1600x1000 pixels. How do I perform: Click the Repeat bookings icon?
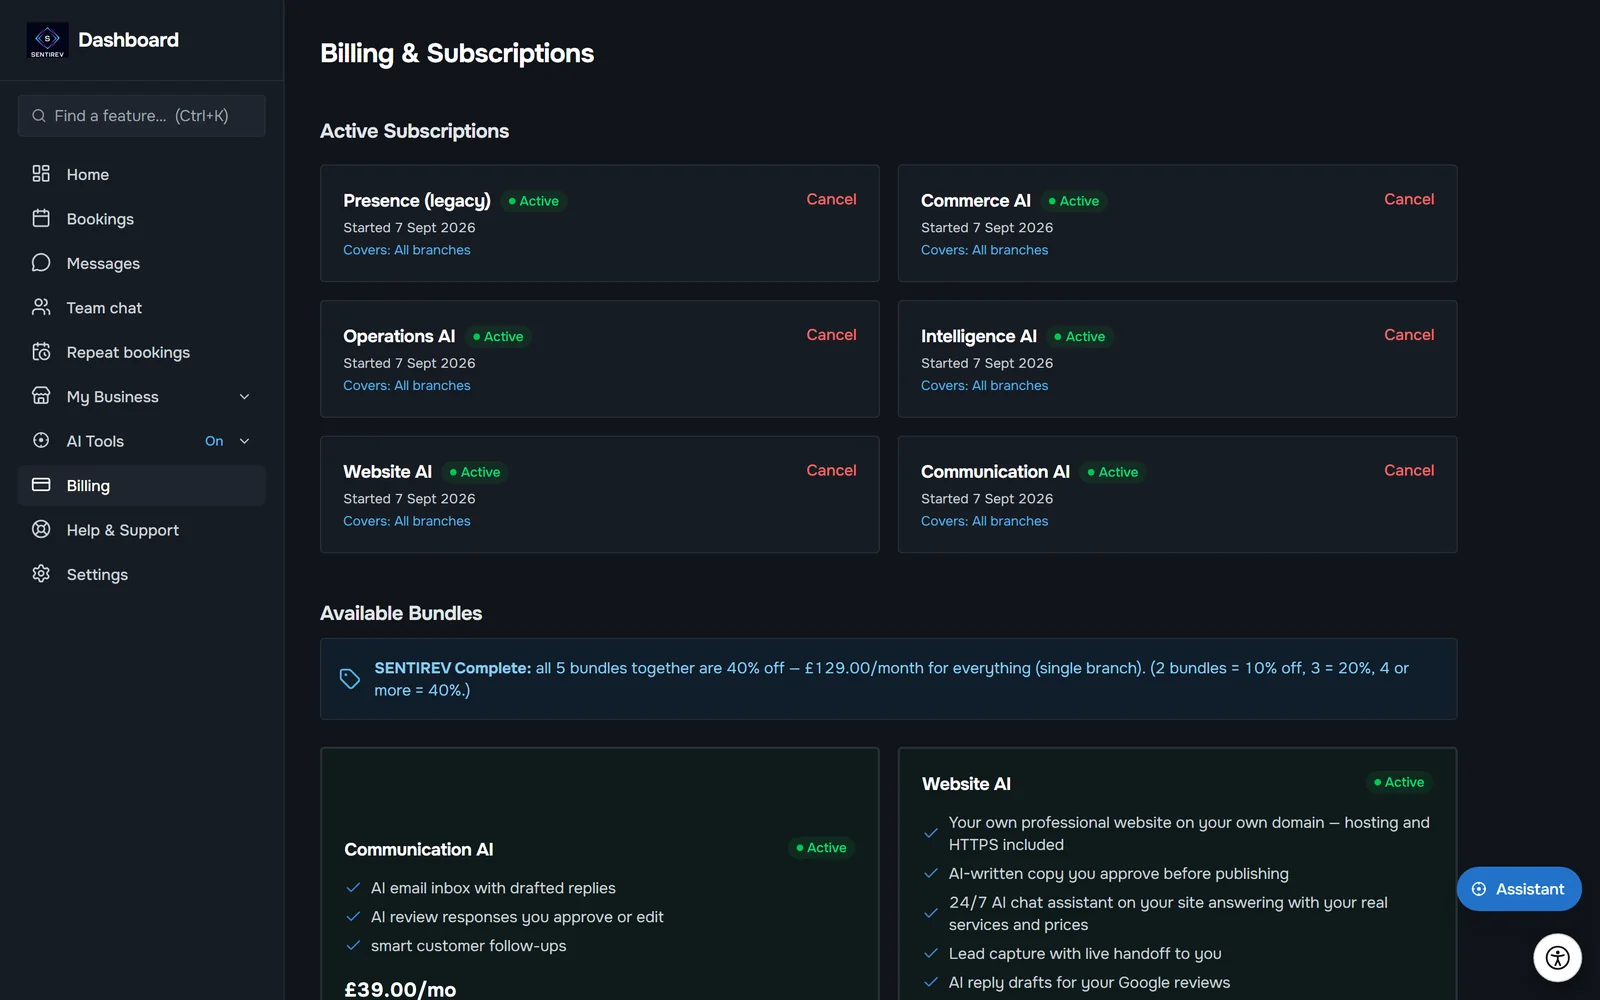click(x=41, y=352)
